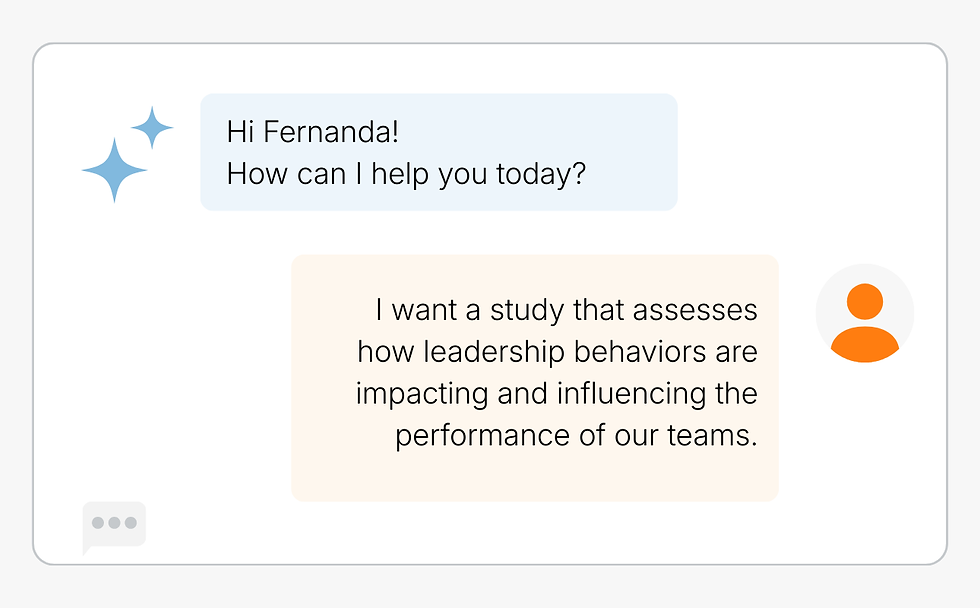This screenshot has width=980, height=608.
Task: Click the orange head of the avatar
Action: coord(864,300)
